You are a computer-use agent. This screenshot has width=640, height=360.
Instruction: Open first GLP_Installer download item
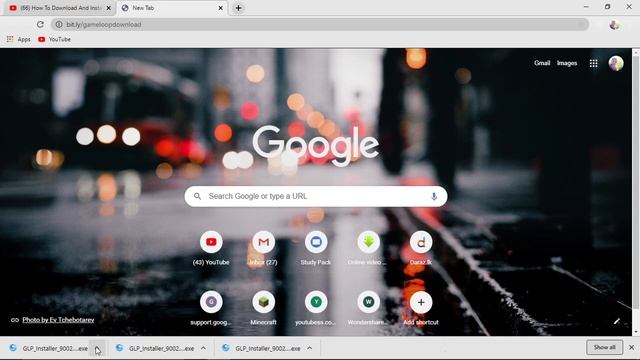[x=49, y=348]
